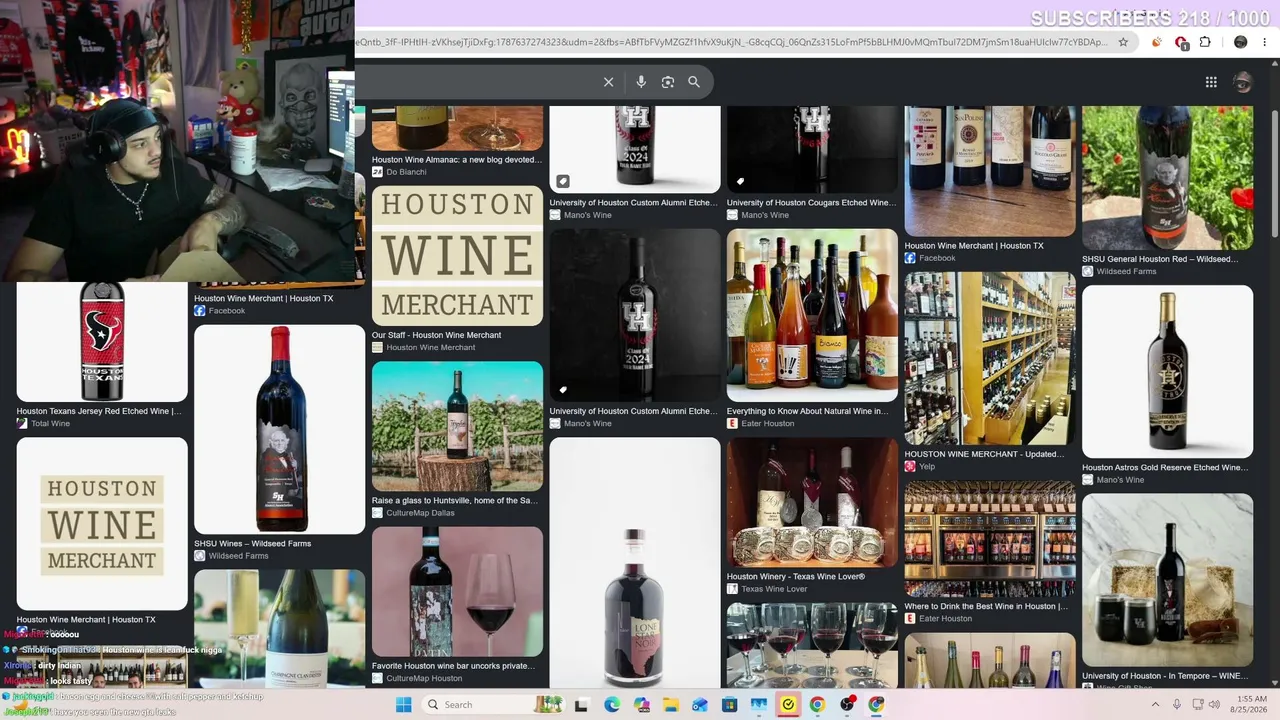
Task: Open the Houston Texans Jersey wine image
Action: [x=102, y=342]
